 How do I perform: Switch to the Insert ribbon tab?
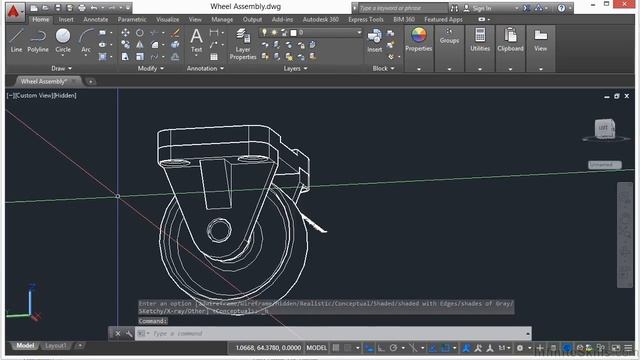pyautogui.click(x=66, y=19)
